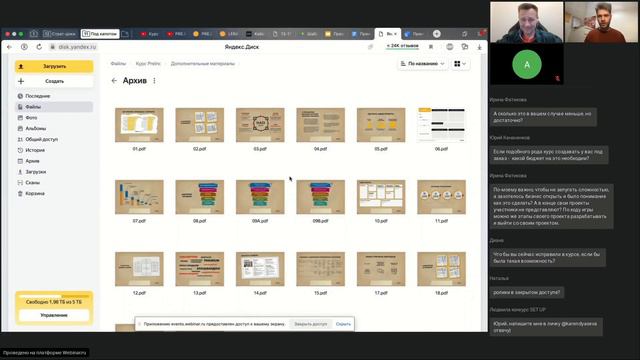
Task: Open the 06.pdf thumbnail
Action: (x=441, y=125)
